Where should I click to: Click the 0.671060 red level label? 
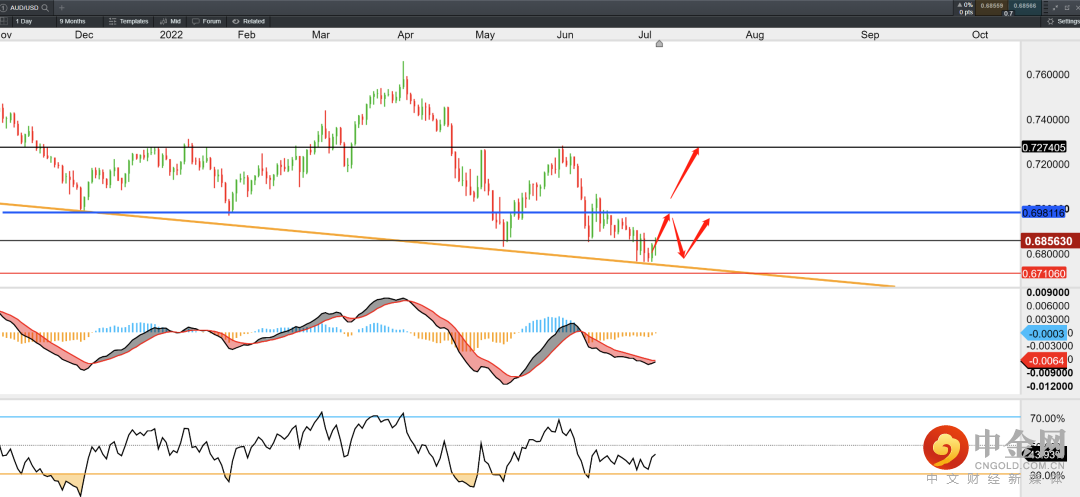tap(1044, 273)
